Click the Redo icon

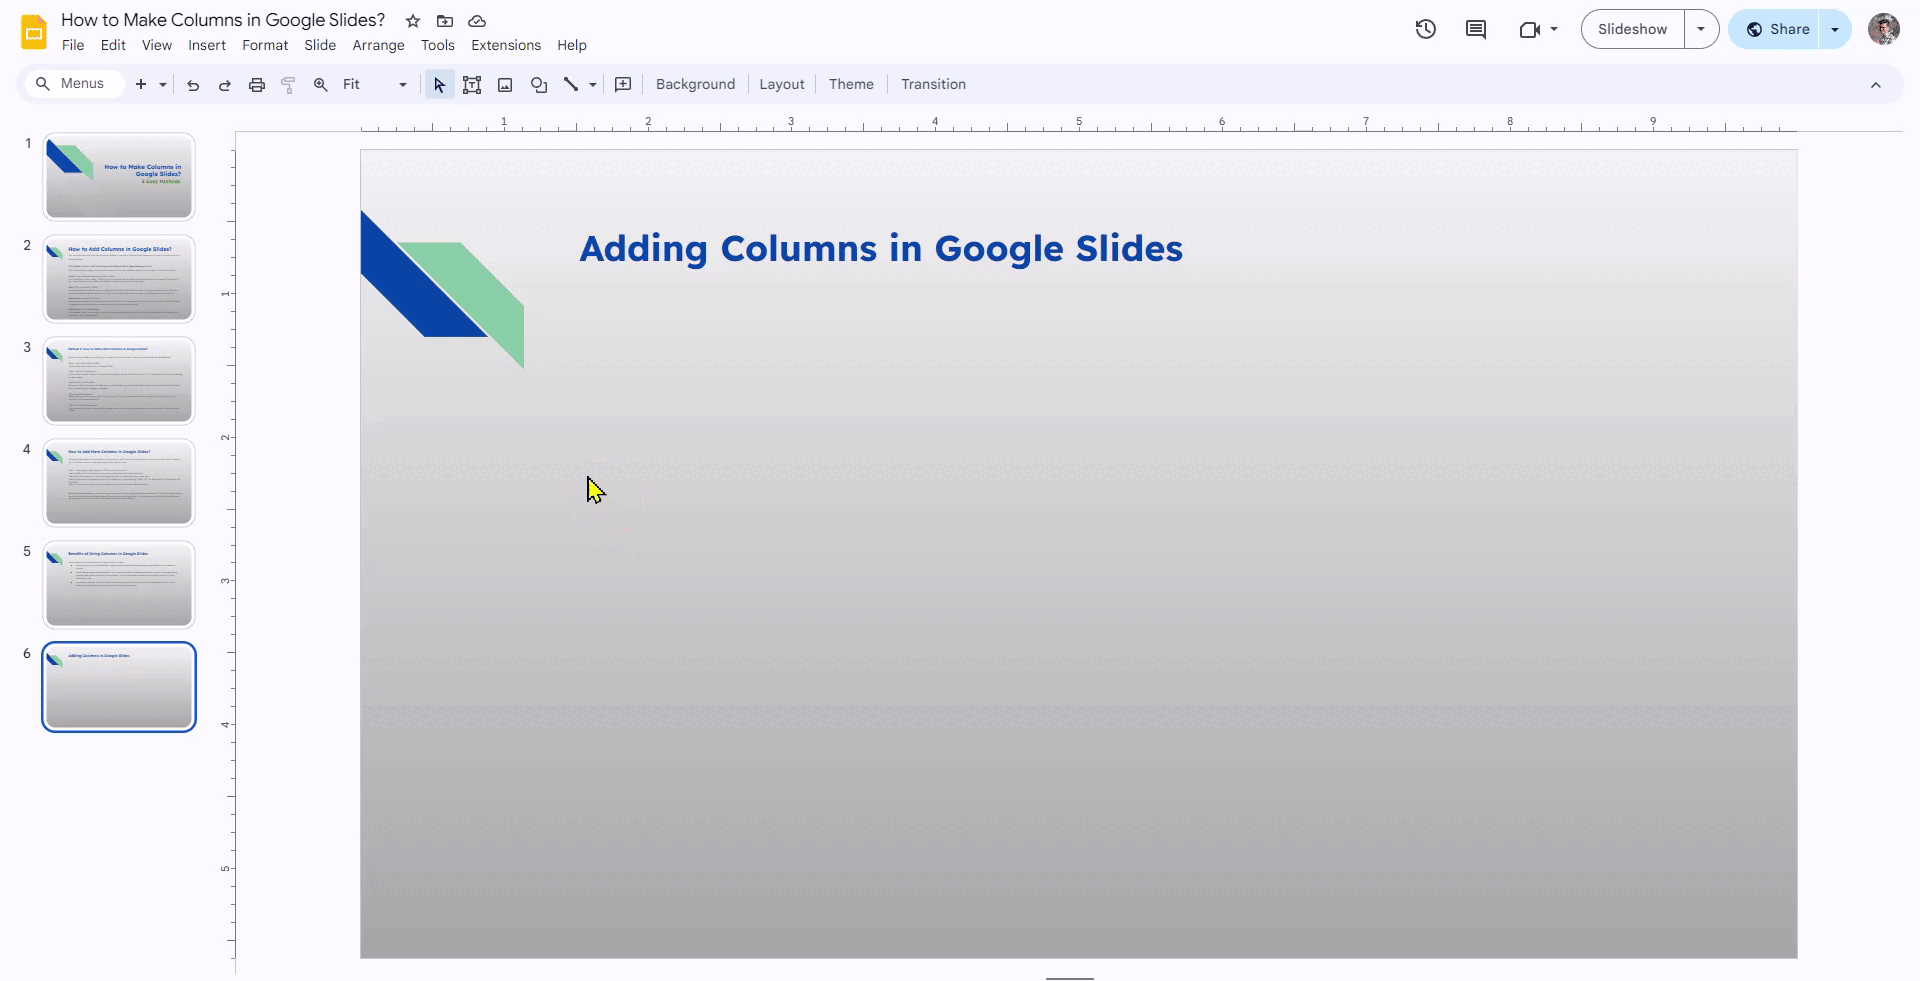[x=224, y=84]
